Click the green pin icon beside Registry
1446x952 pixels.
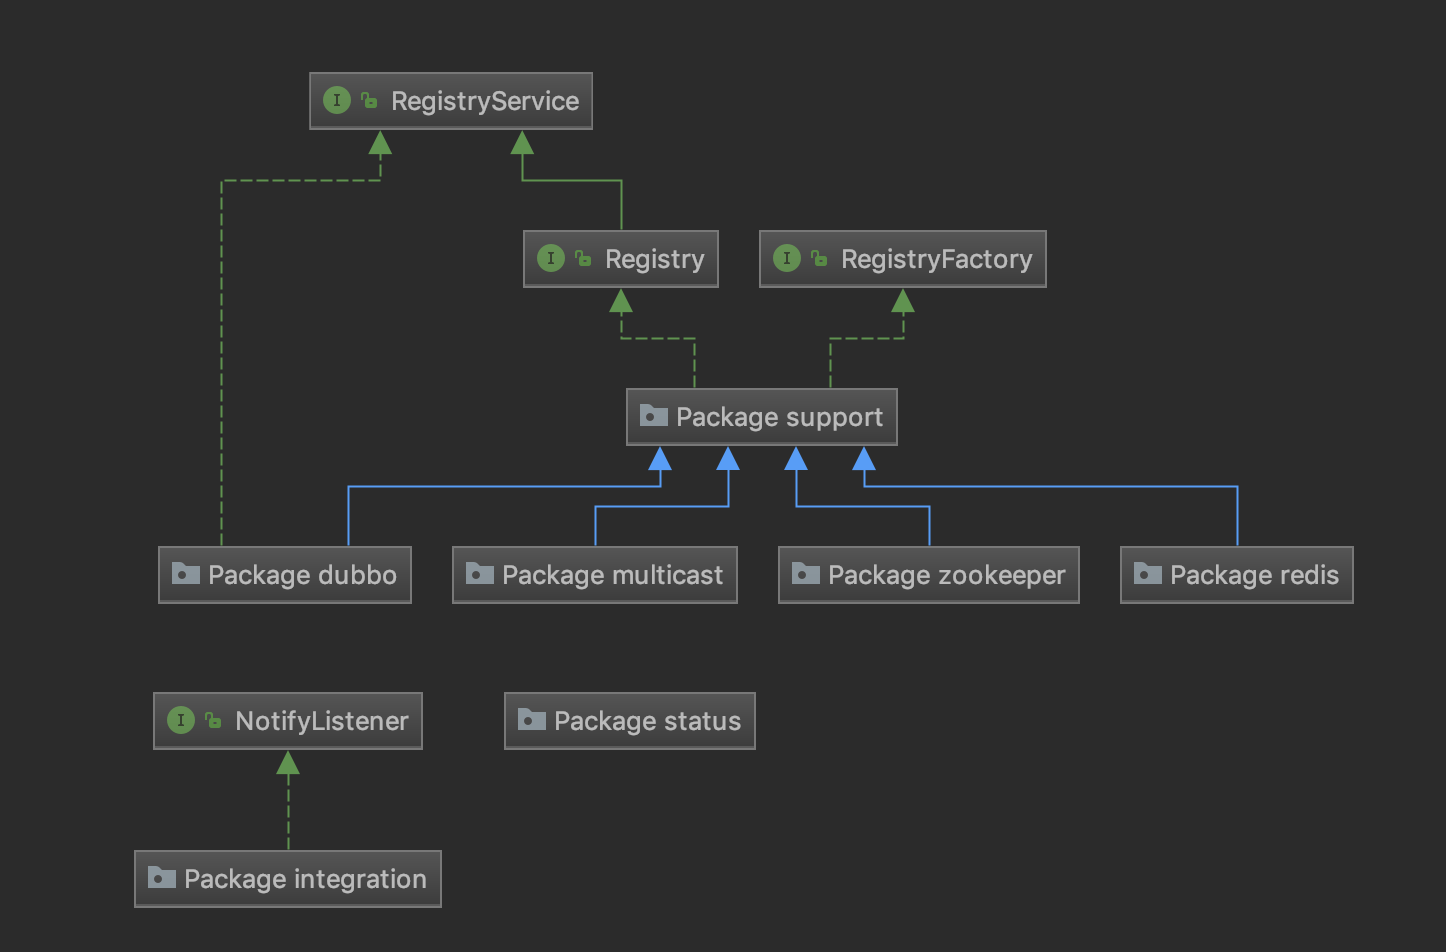[583, 258]
